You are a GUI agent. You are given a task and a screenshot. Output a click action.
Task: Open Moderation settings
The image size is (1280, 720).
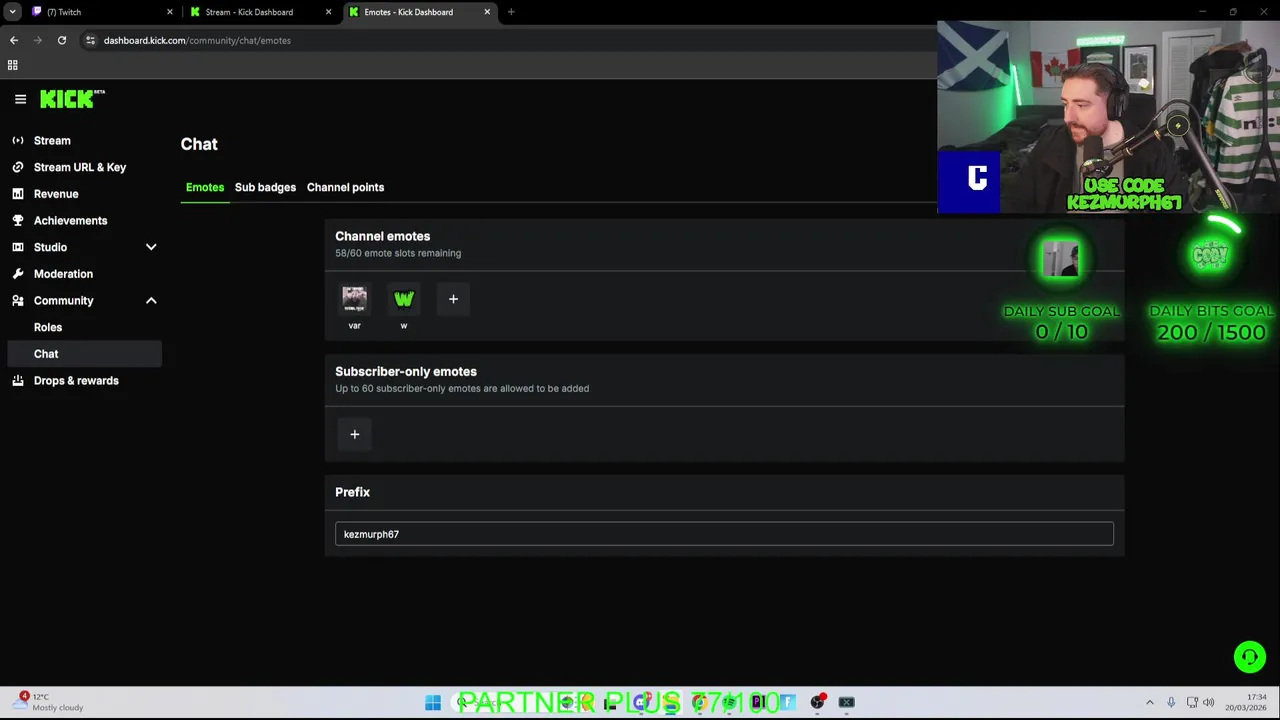(63, 274)
